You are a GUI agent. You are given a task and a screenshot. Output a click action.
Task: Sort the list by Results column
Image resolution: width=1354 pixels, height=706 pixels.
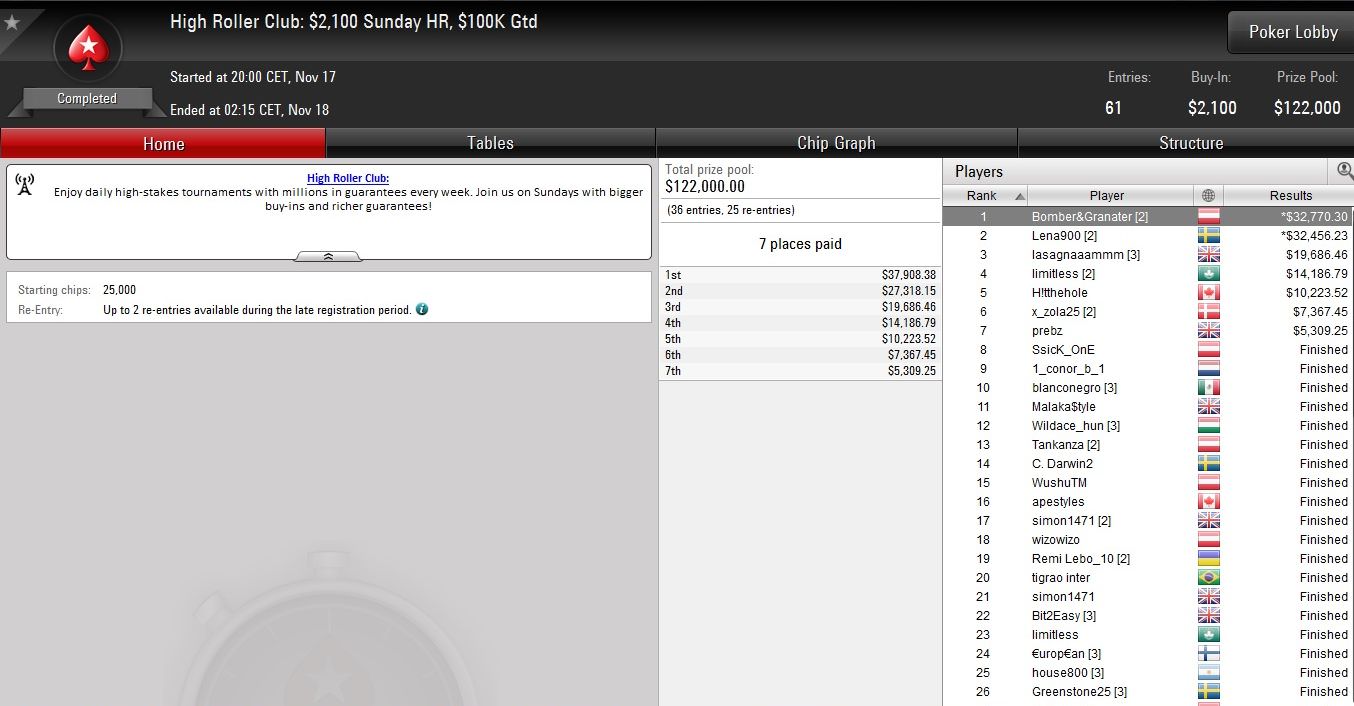click(1290, 196)
